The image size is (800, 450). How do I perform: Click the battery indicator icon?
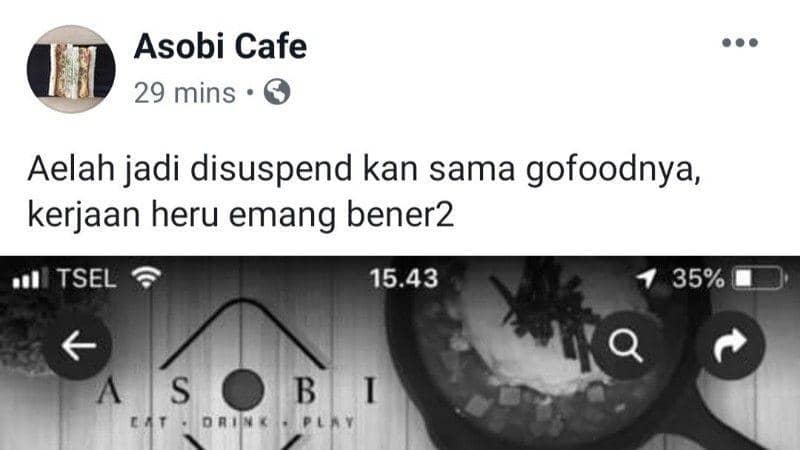point(759,279)
